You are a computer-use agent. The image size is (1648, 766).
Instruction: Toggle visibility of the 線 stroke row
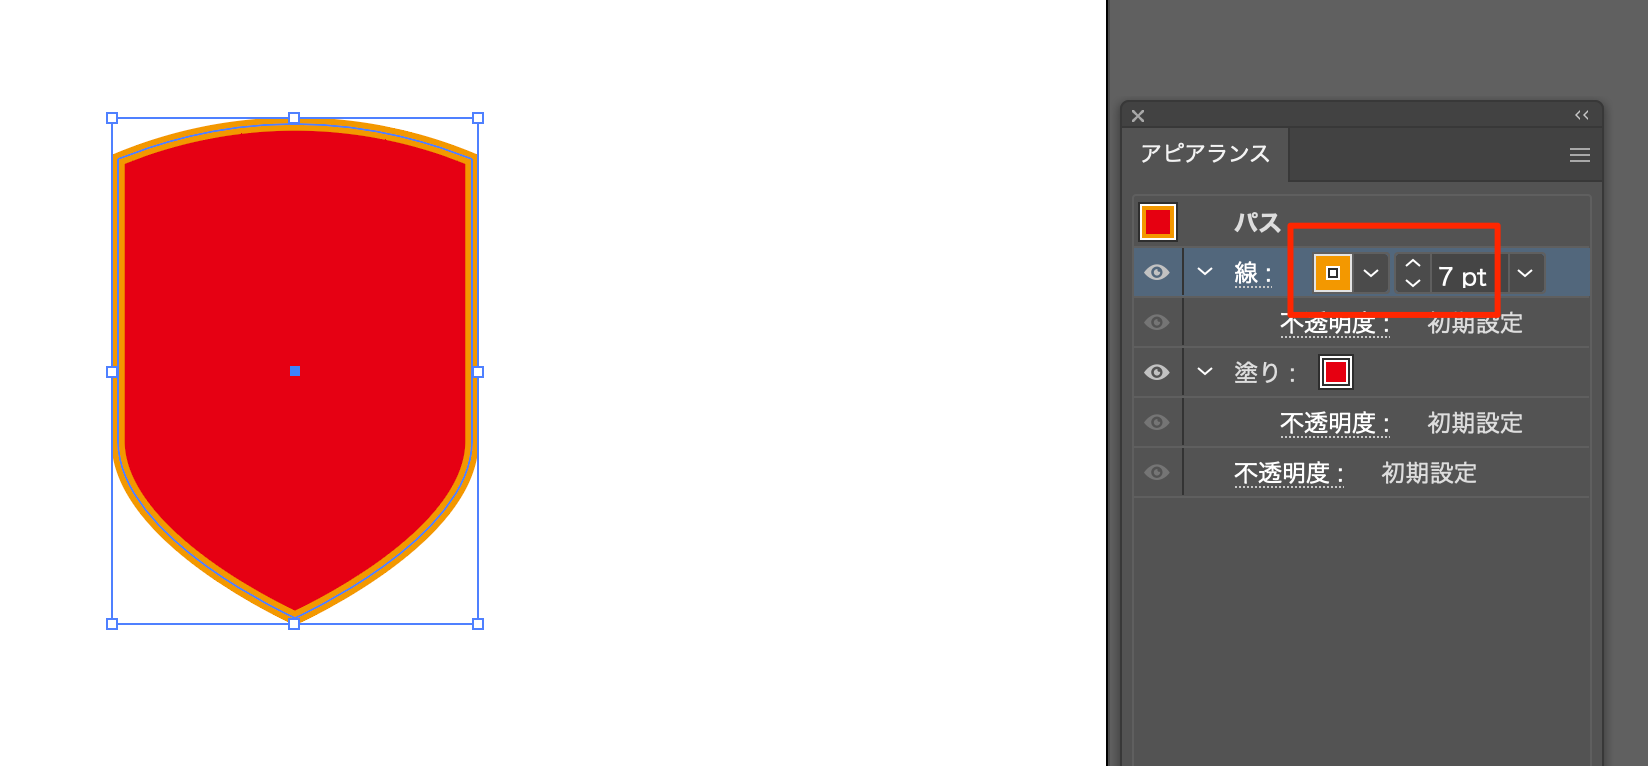1157,273
